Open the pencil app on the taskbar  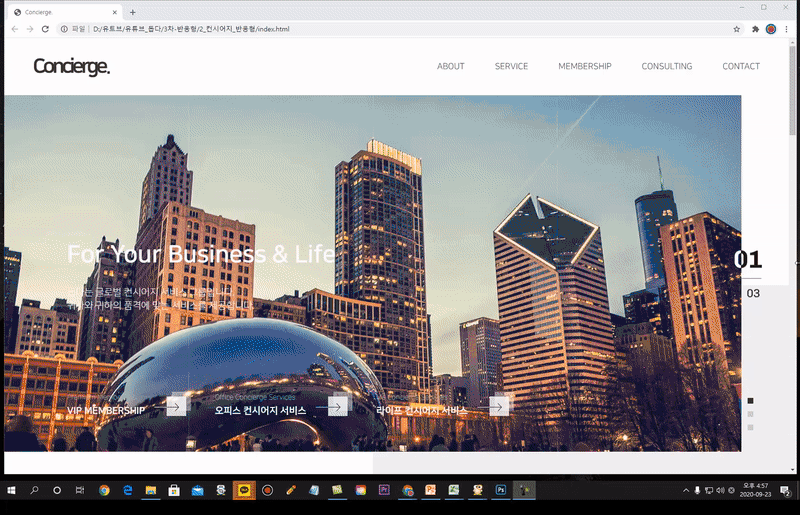pyautogui.click(x=291, y=491)
